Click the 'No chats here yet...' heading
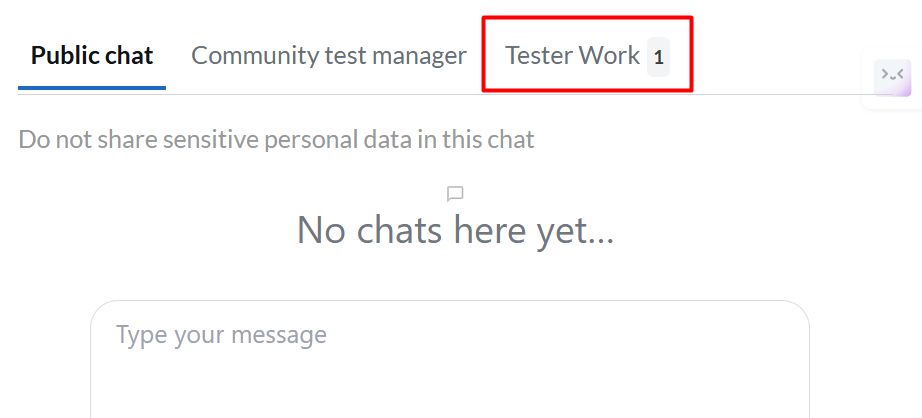The height and width of the screenshot is (418, 922). 455,230
